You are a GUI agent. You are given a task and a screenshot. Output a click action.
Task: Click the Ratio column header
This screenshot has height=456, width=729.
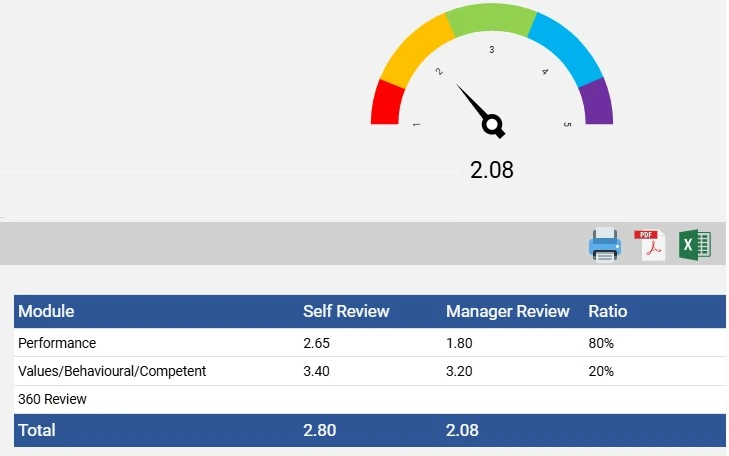(x=608, y=311)
